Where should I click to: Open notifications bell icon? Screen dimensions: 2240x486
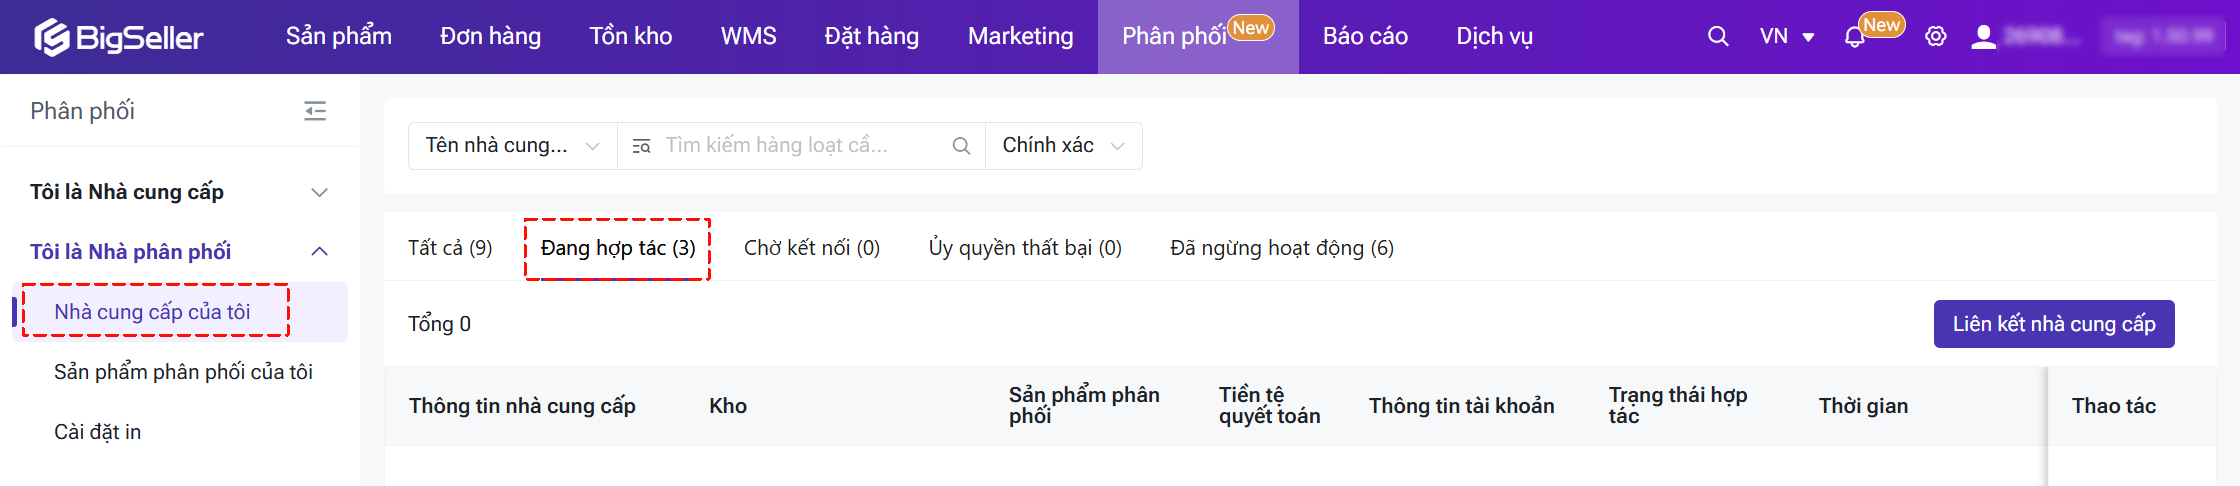coord(1854,38)
